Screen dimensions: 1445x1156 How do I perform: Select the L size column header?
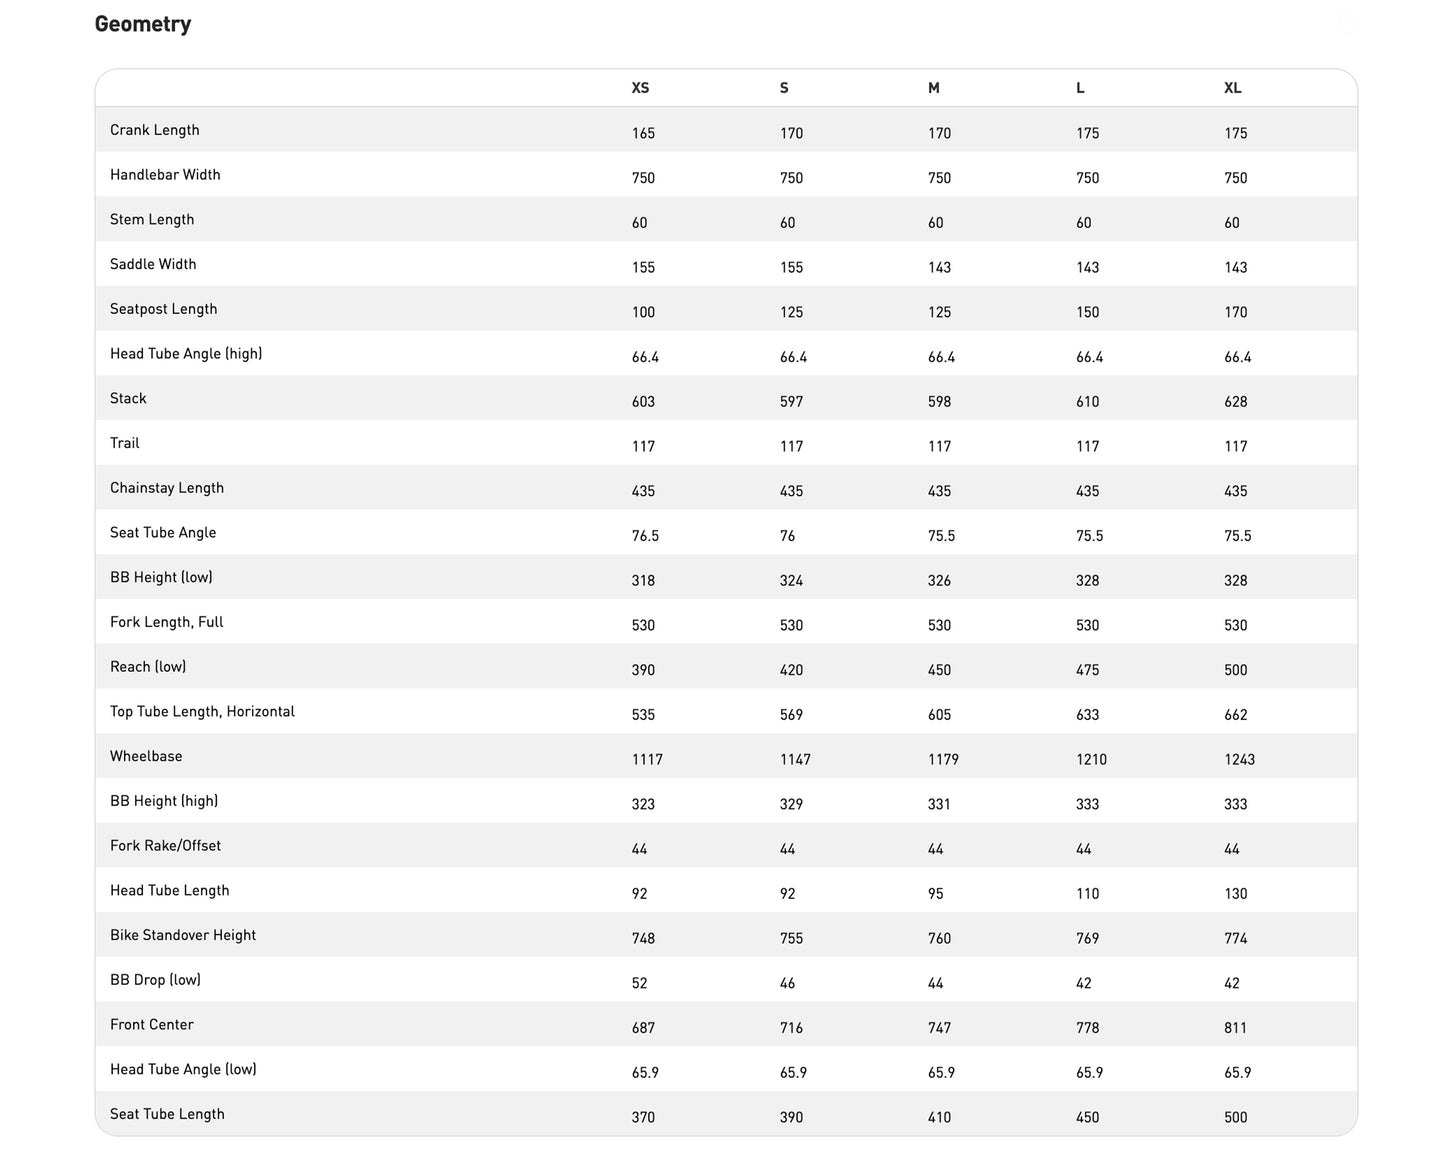pyautogui.click(x=1080, y=88)
